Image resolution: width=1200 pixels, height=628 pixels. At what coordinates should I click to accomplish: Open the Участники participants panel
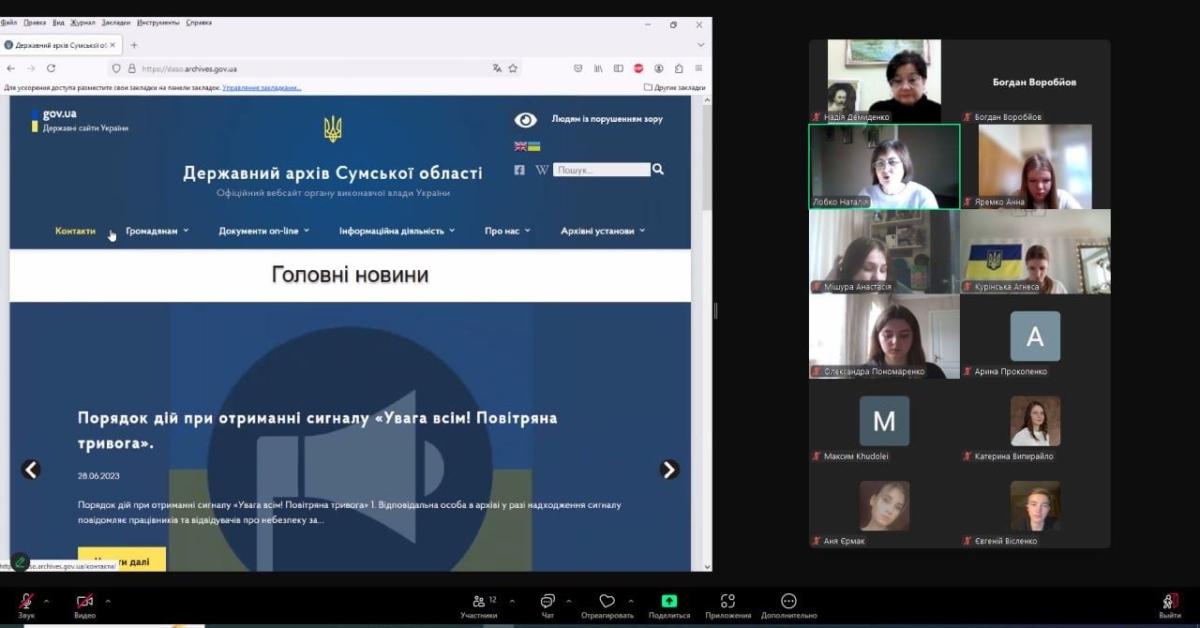(479, 601)
